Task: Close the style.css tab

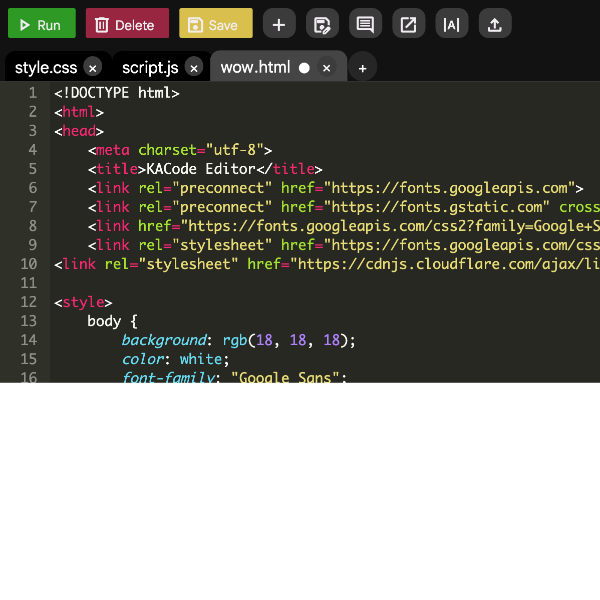Action: (92, 68)
